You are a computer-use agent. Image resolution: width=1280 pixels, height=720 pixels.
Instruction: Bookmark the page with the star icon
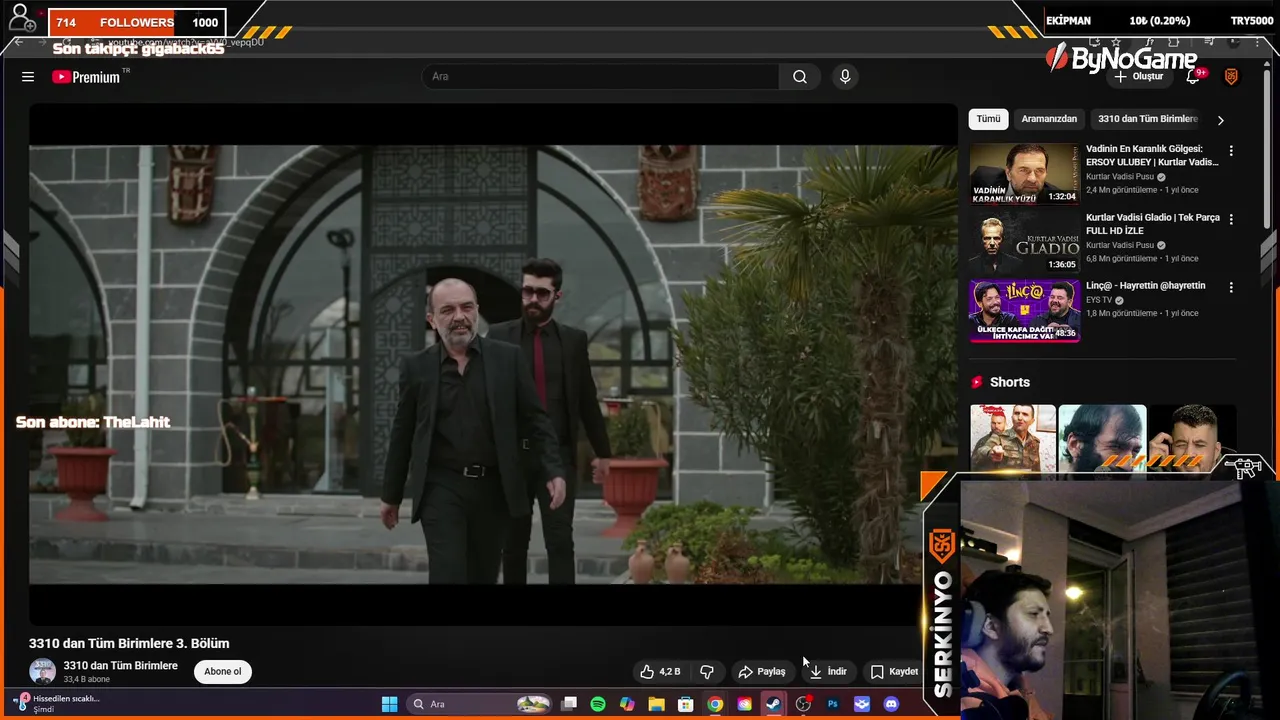pos(1116,42)
